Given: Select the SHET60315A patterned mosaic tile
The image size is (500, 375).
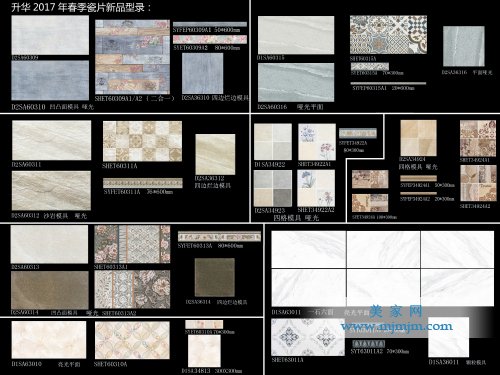Looking at the screenshot, I should pos(388,34).
